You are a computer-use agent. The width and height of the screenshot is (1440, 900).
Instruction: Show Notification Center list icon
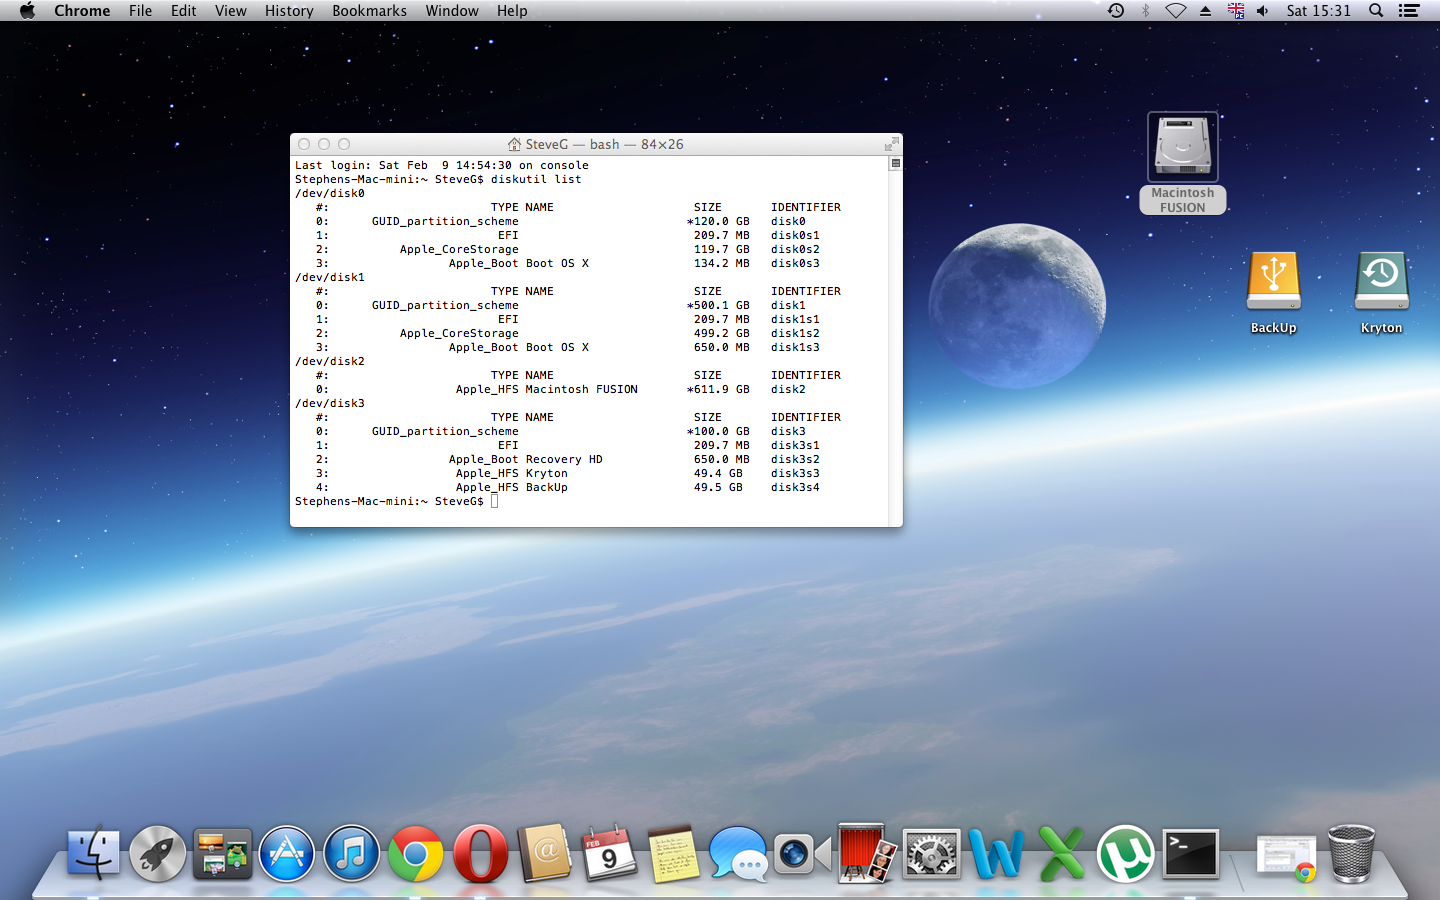coord(1409,11)
